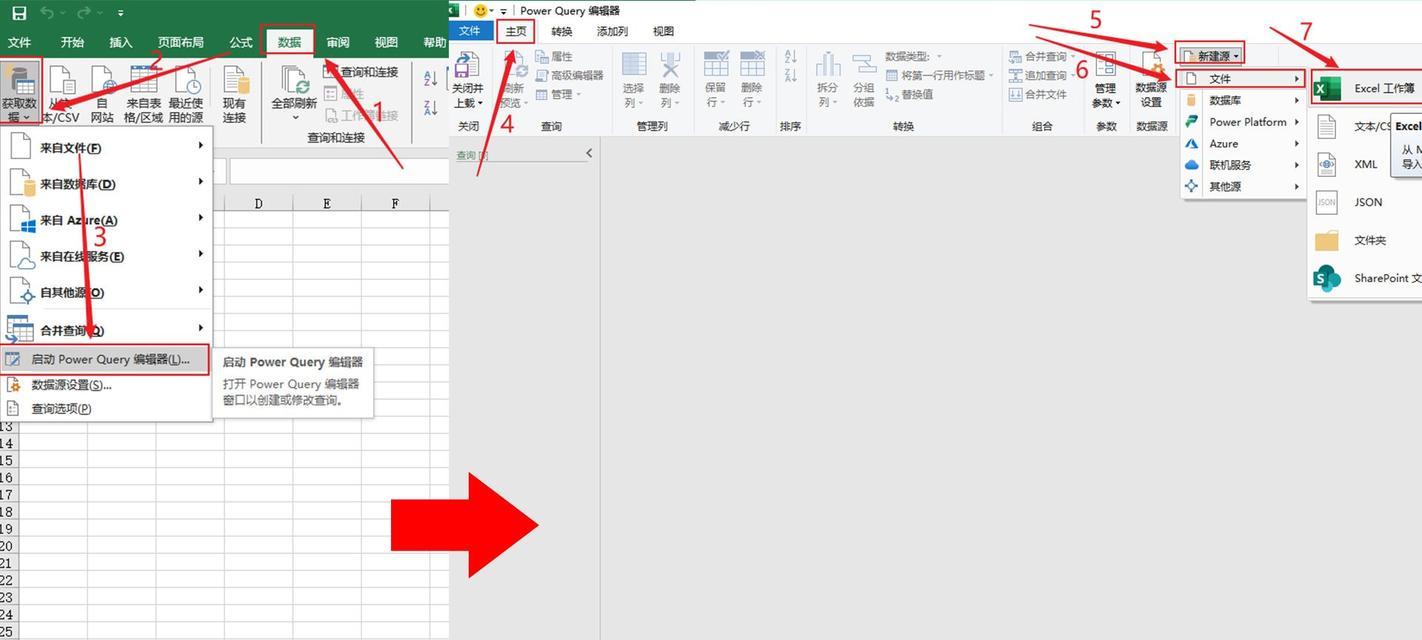This screenshot has height=640, width=1422.
Task: Click 查询和连接 button in Excel ribbon
Action: pos(361,72)
